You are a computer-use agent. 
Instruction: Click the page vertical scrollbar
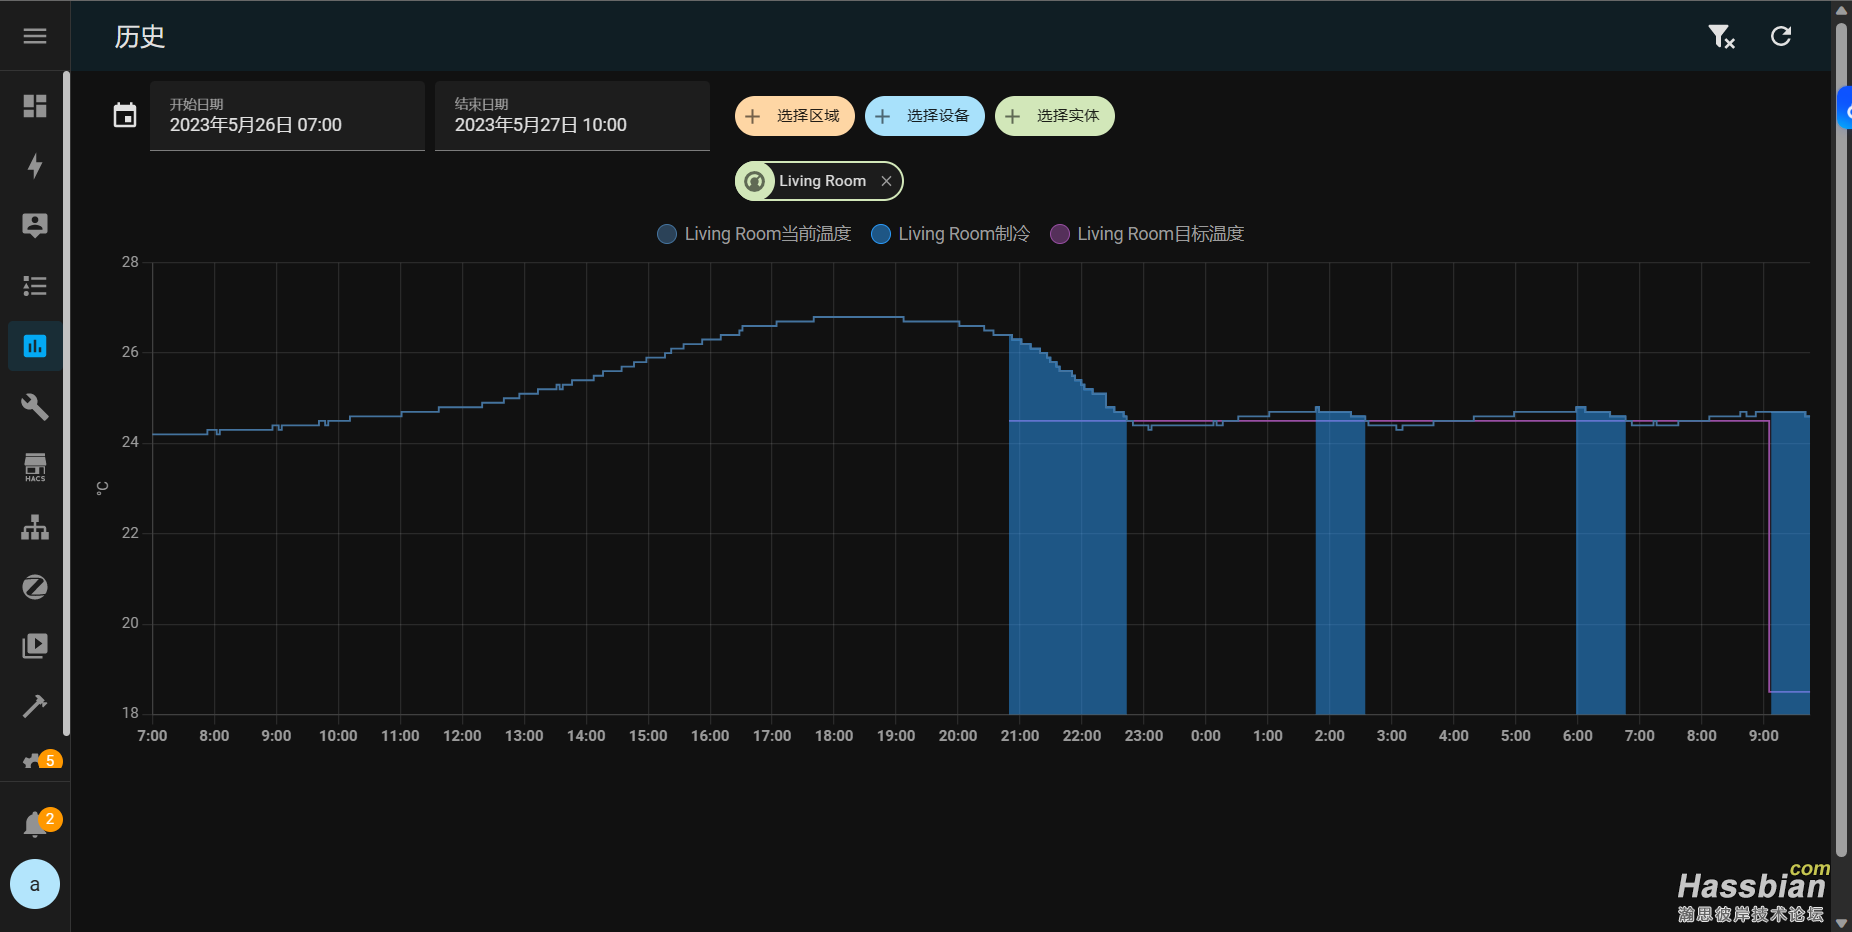[x=1841, y=440]
